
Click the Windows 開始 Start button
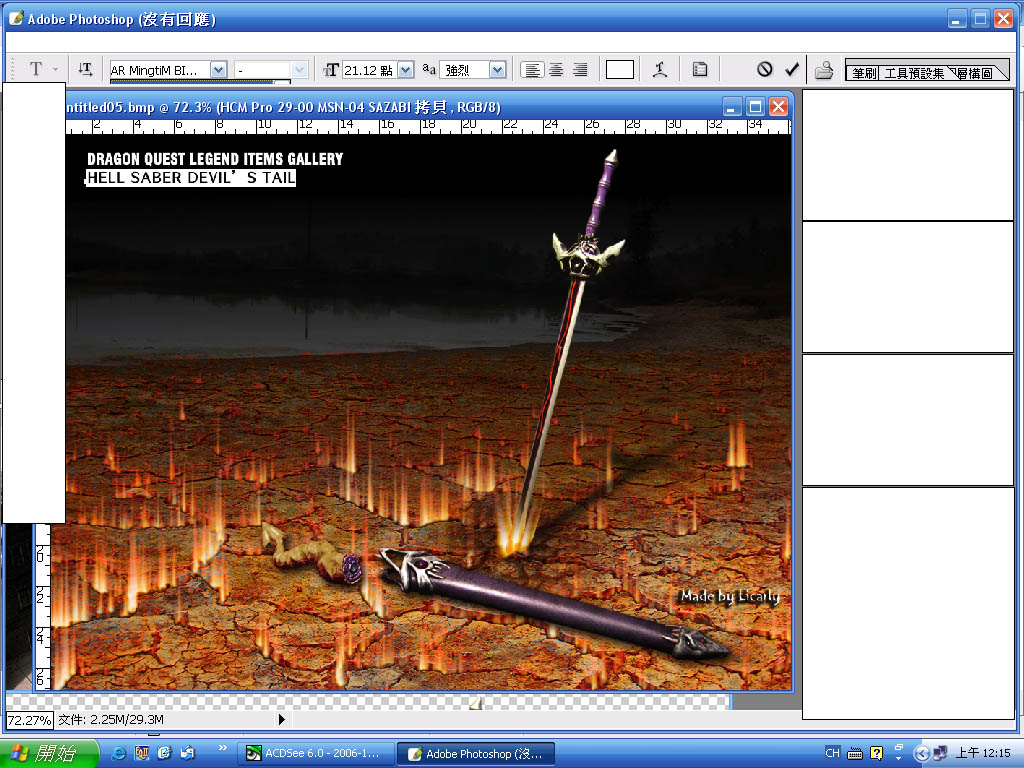click(49, 753)
